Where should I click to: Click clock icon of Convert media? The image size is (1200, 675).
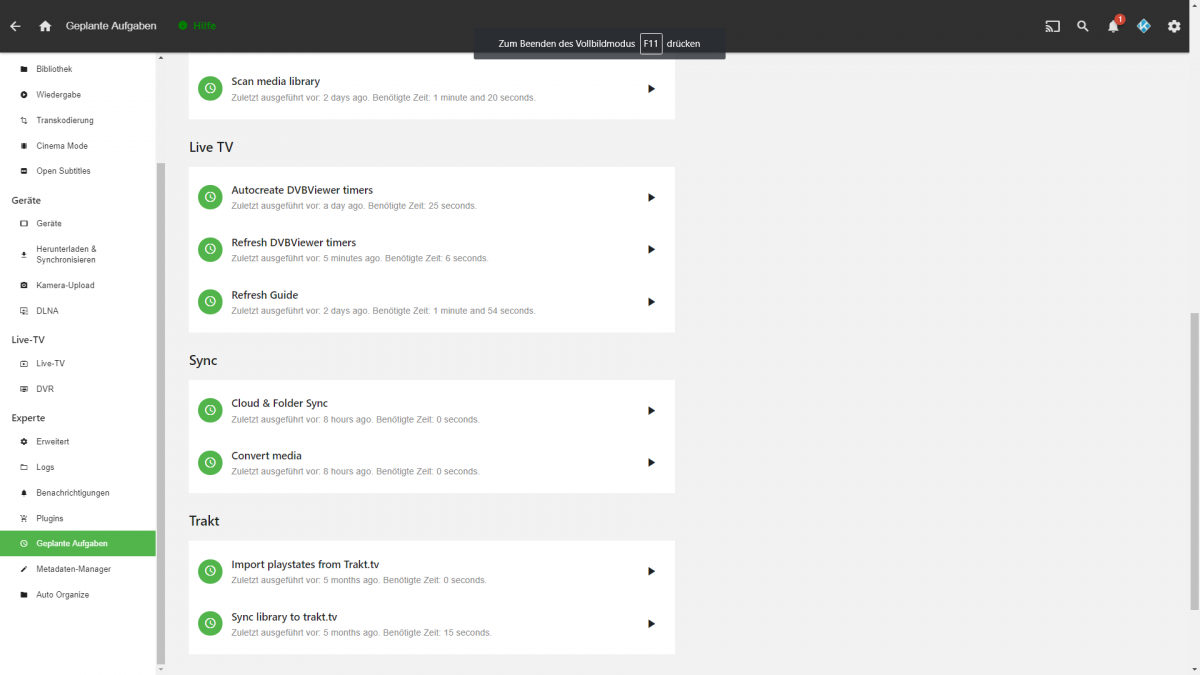click(210, 463)
